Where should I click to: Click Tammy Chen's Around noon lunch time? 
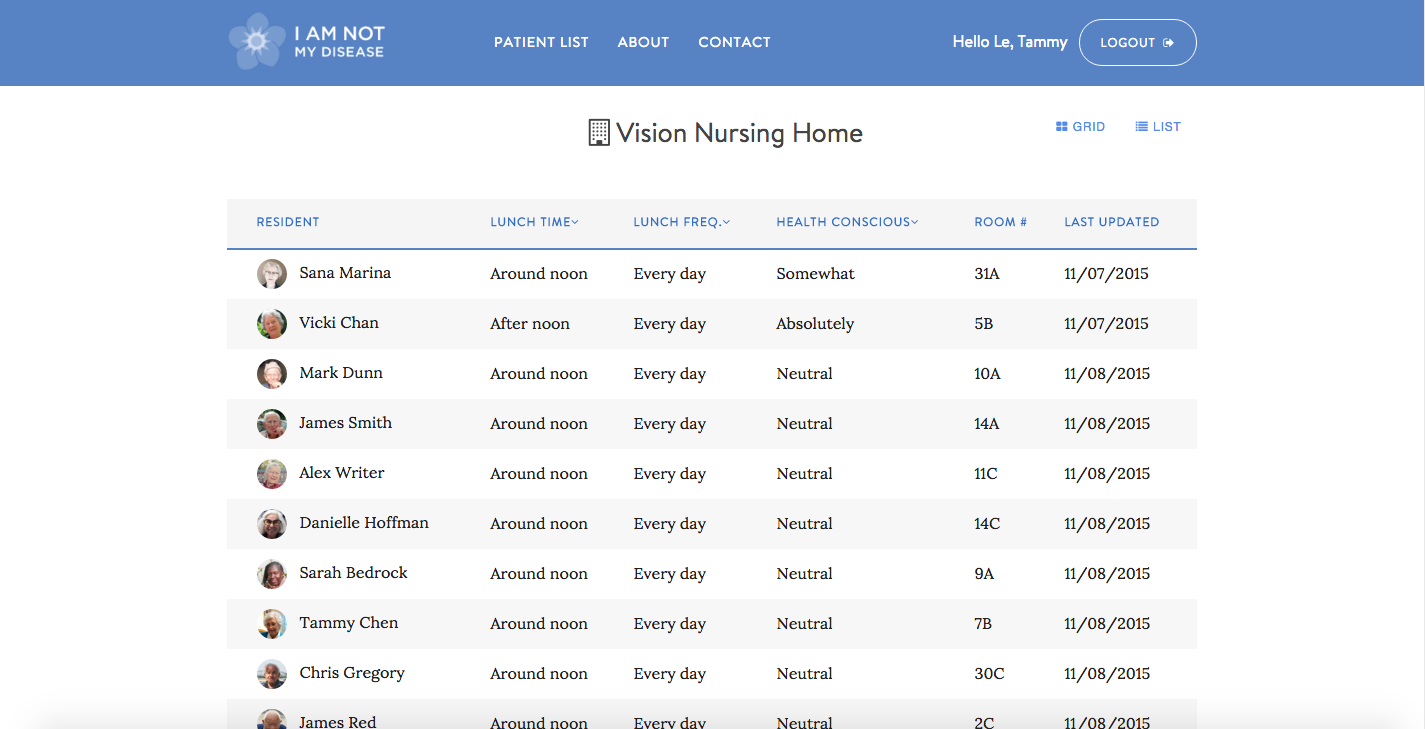(539, 624)
